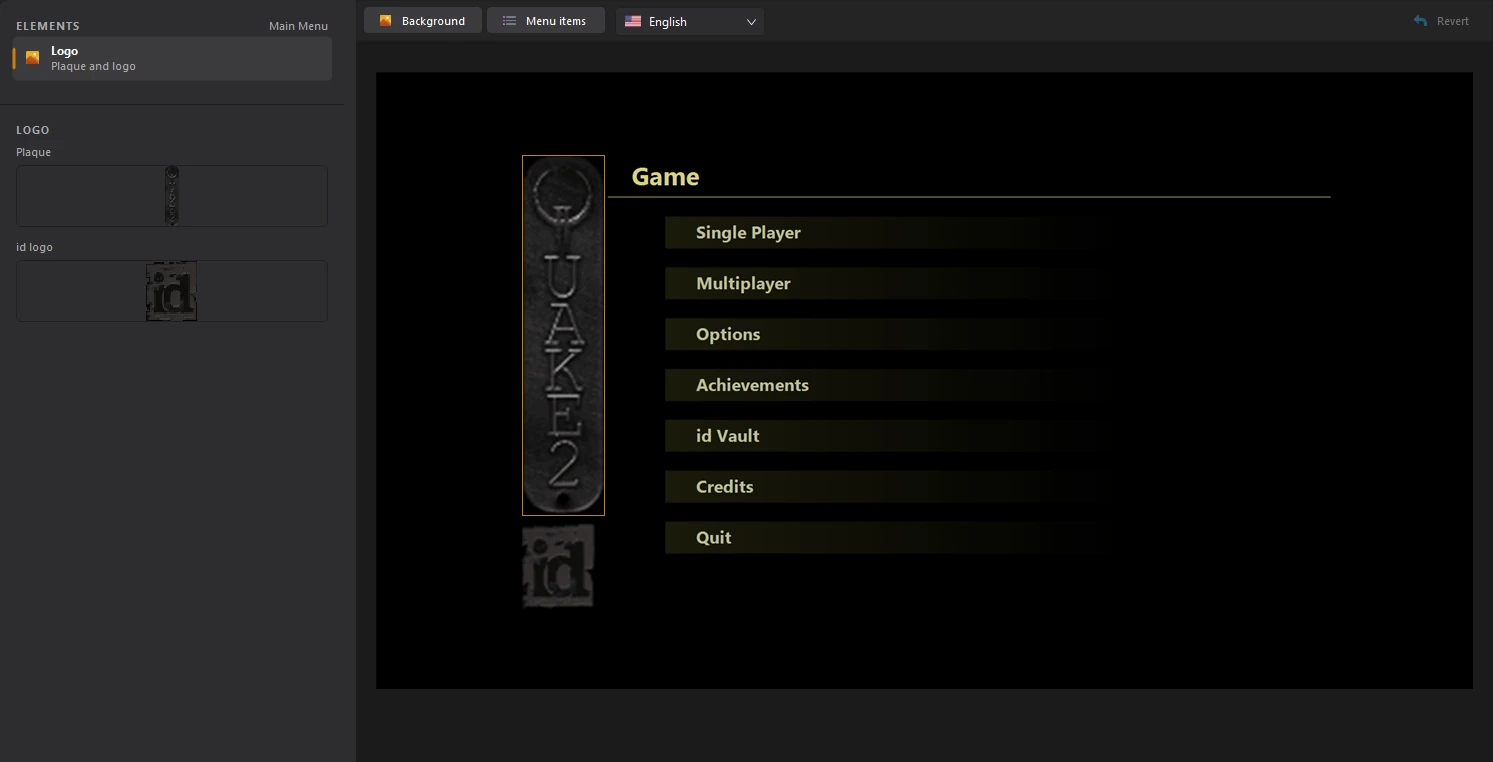This screenshot has width=1493, height=762.
Task: Click the Main Menu label
Action: coord(298,26)
